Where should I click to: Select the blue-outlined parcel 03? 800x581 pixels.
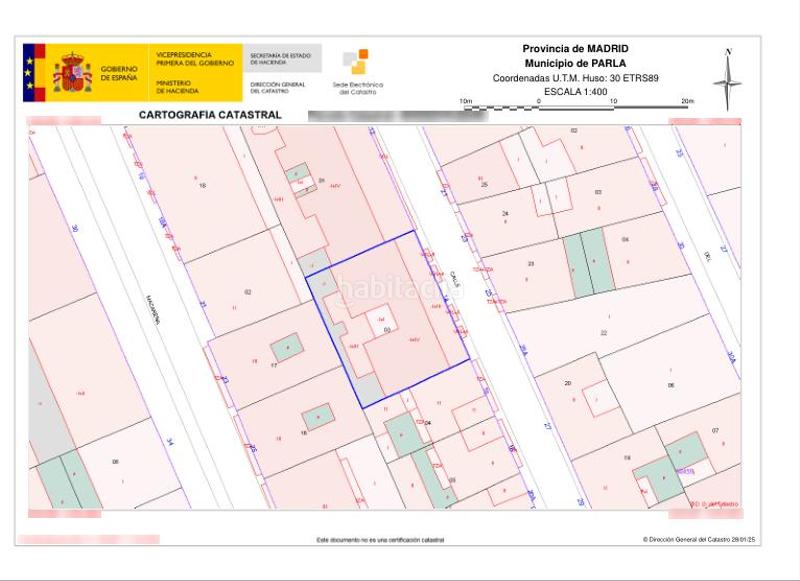390,320
